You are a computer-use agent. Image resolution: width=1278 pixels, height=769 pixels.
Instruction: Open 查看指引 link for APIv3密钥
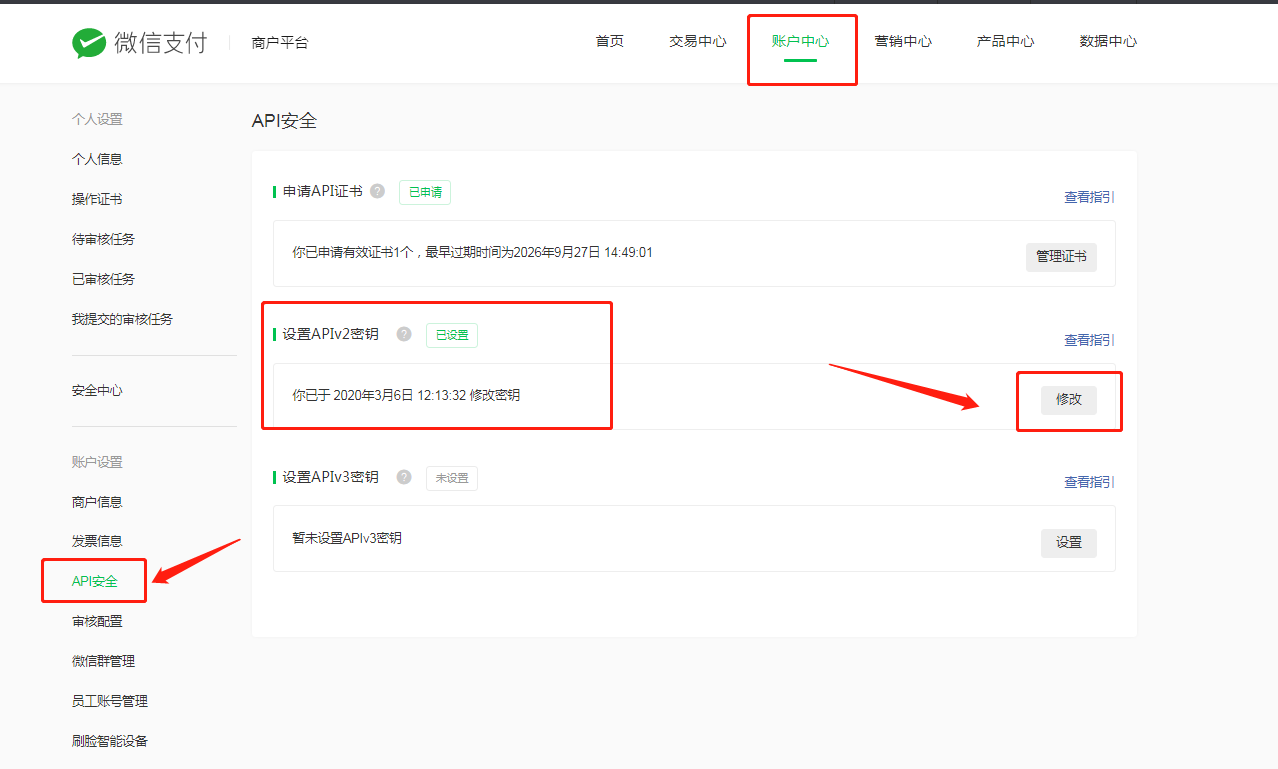(1089, 483)
